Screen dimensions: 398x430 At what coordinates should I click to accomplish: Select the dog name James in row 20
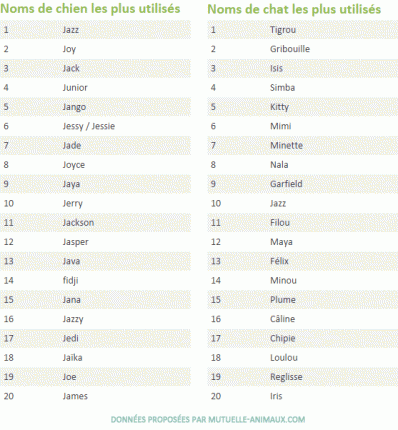(75, 396)
